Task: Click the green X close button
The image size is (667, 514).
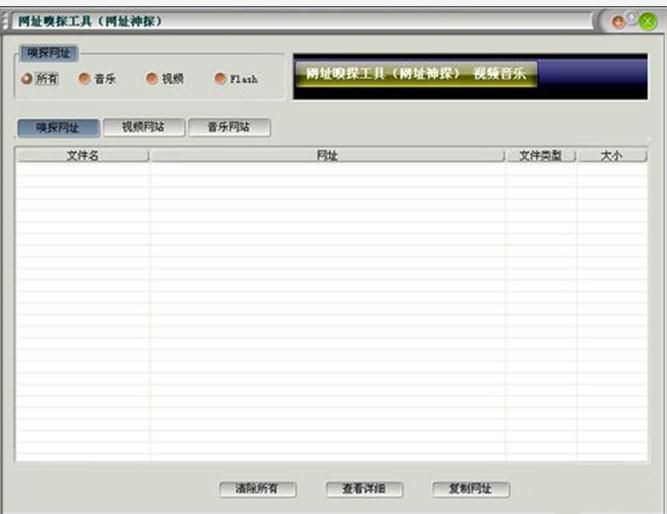Action: [648, 21]
